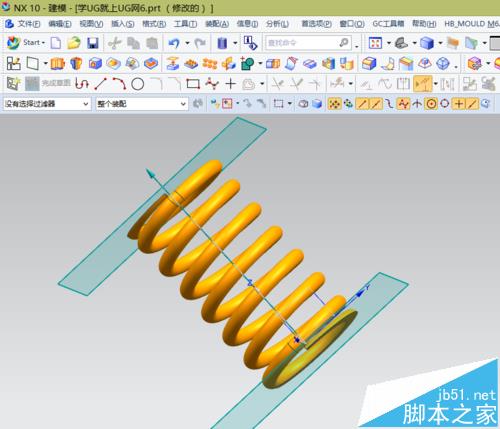500x429 pixels.
Task: Select the Studio Spline tool
Action: pyautogui.click(x=212, y=84)
